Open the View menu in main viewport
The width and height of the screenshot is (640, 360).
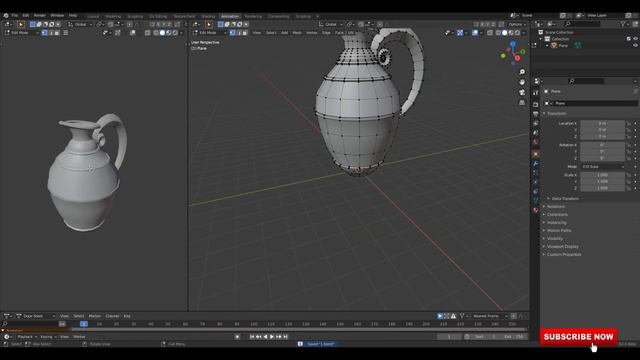click(x=256, y=33)
